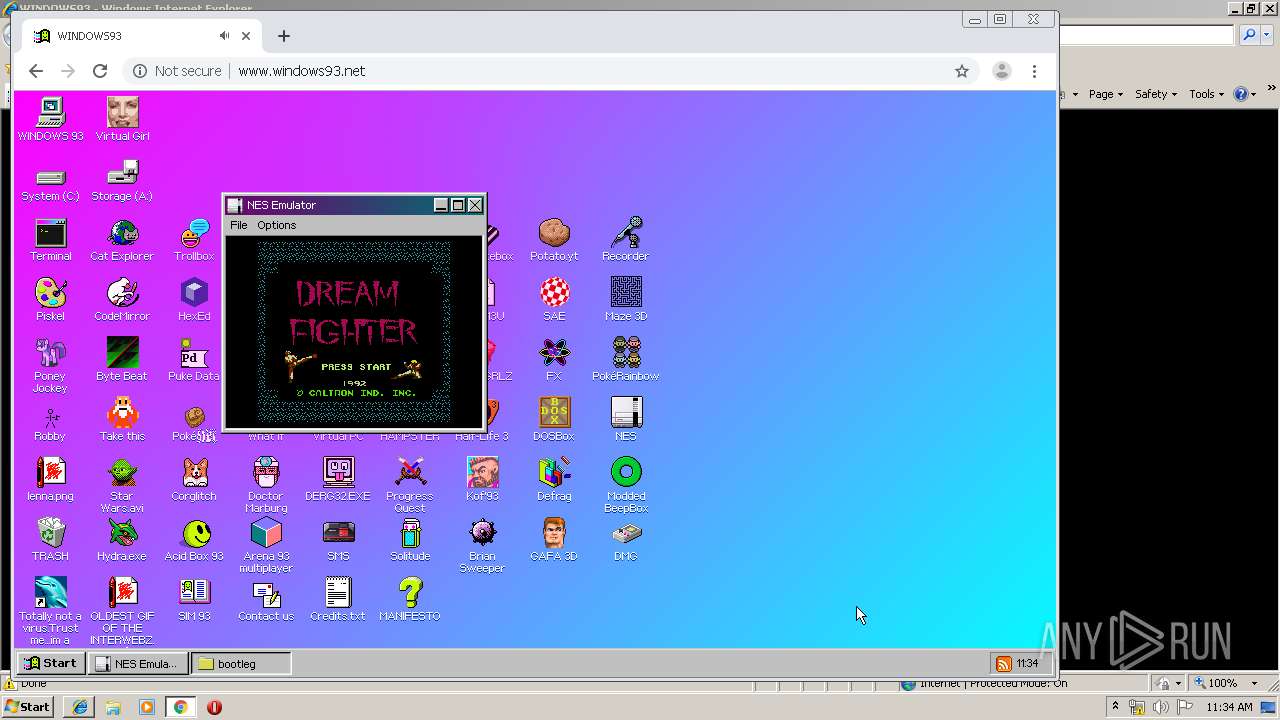
Task: Click the Windows 7 Start button
Action: click(27, 707)
